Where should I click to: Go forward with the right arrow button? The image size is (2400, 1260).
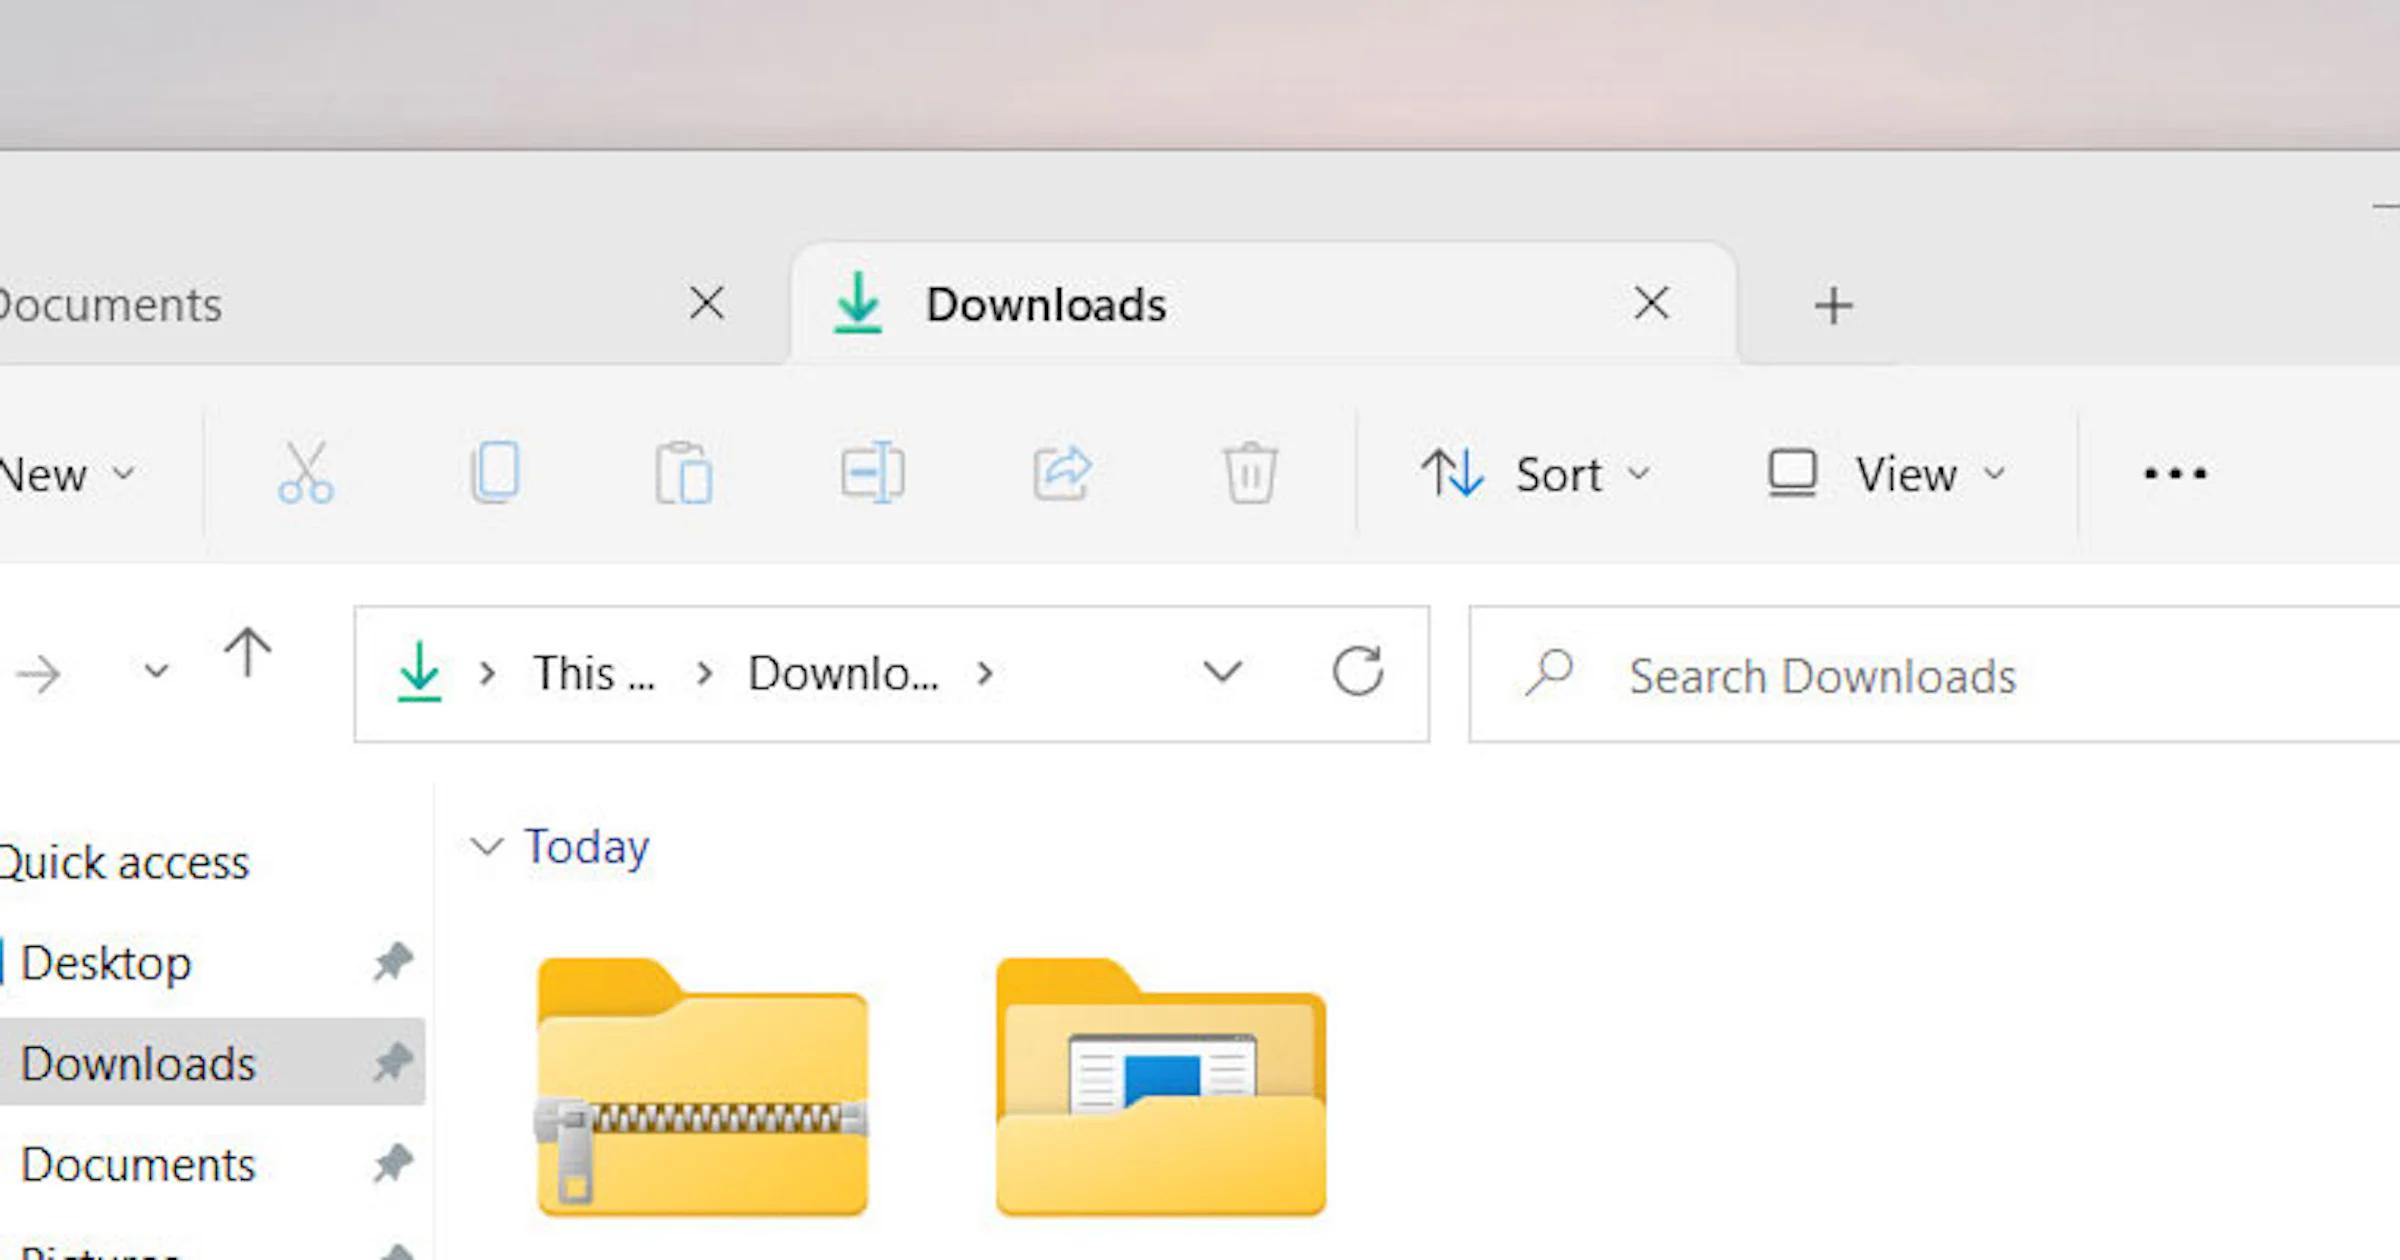click(39, 674)
